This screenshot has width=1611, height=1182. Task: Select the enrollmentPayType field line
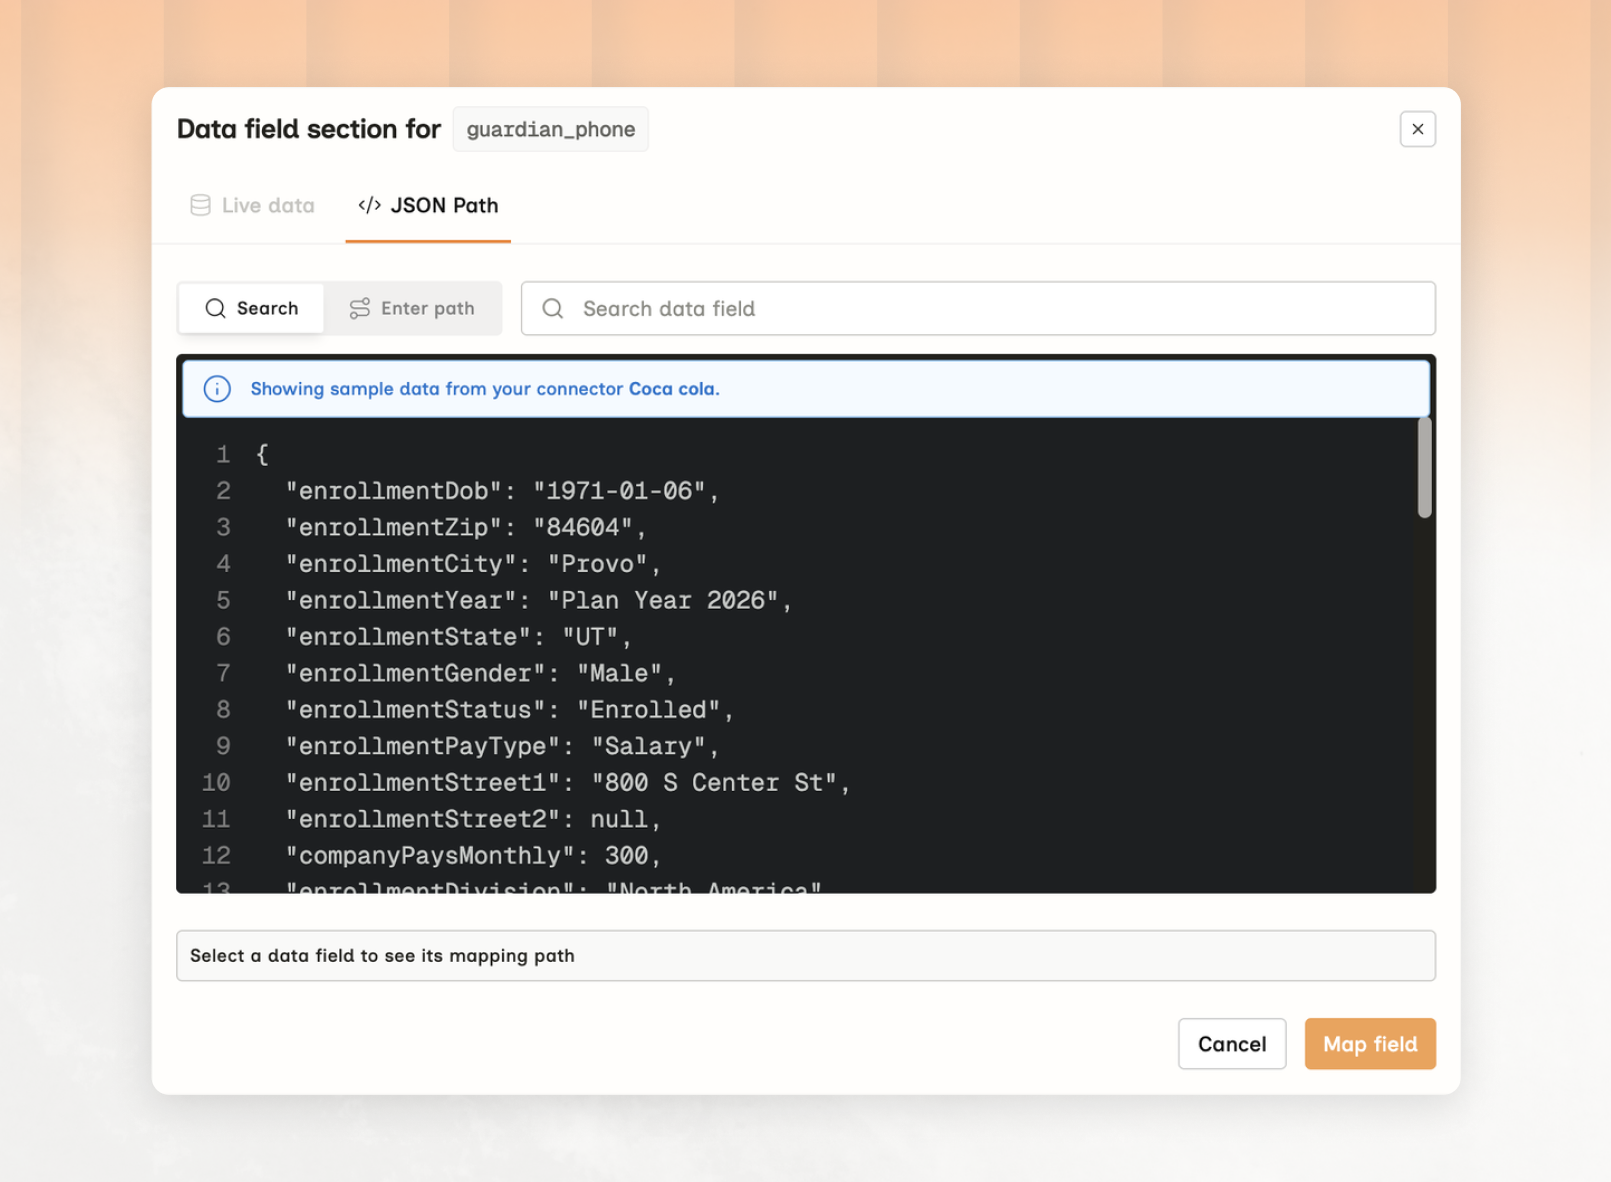502,746
